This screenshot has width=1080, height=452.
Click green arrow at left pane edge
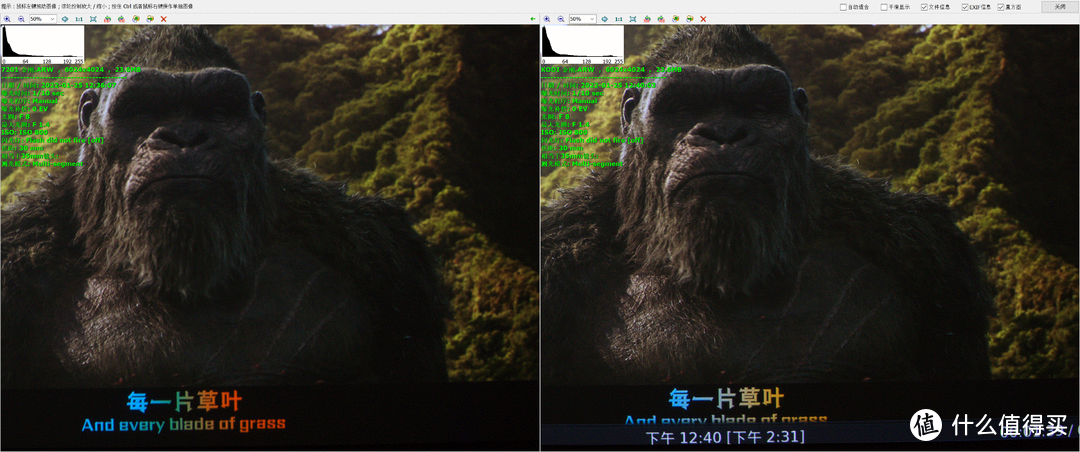[533, 19]
